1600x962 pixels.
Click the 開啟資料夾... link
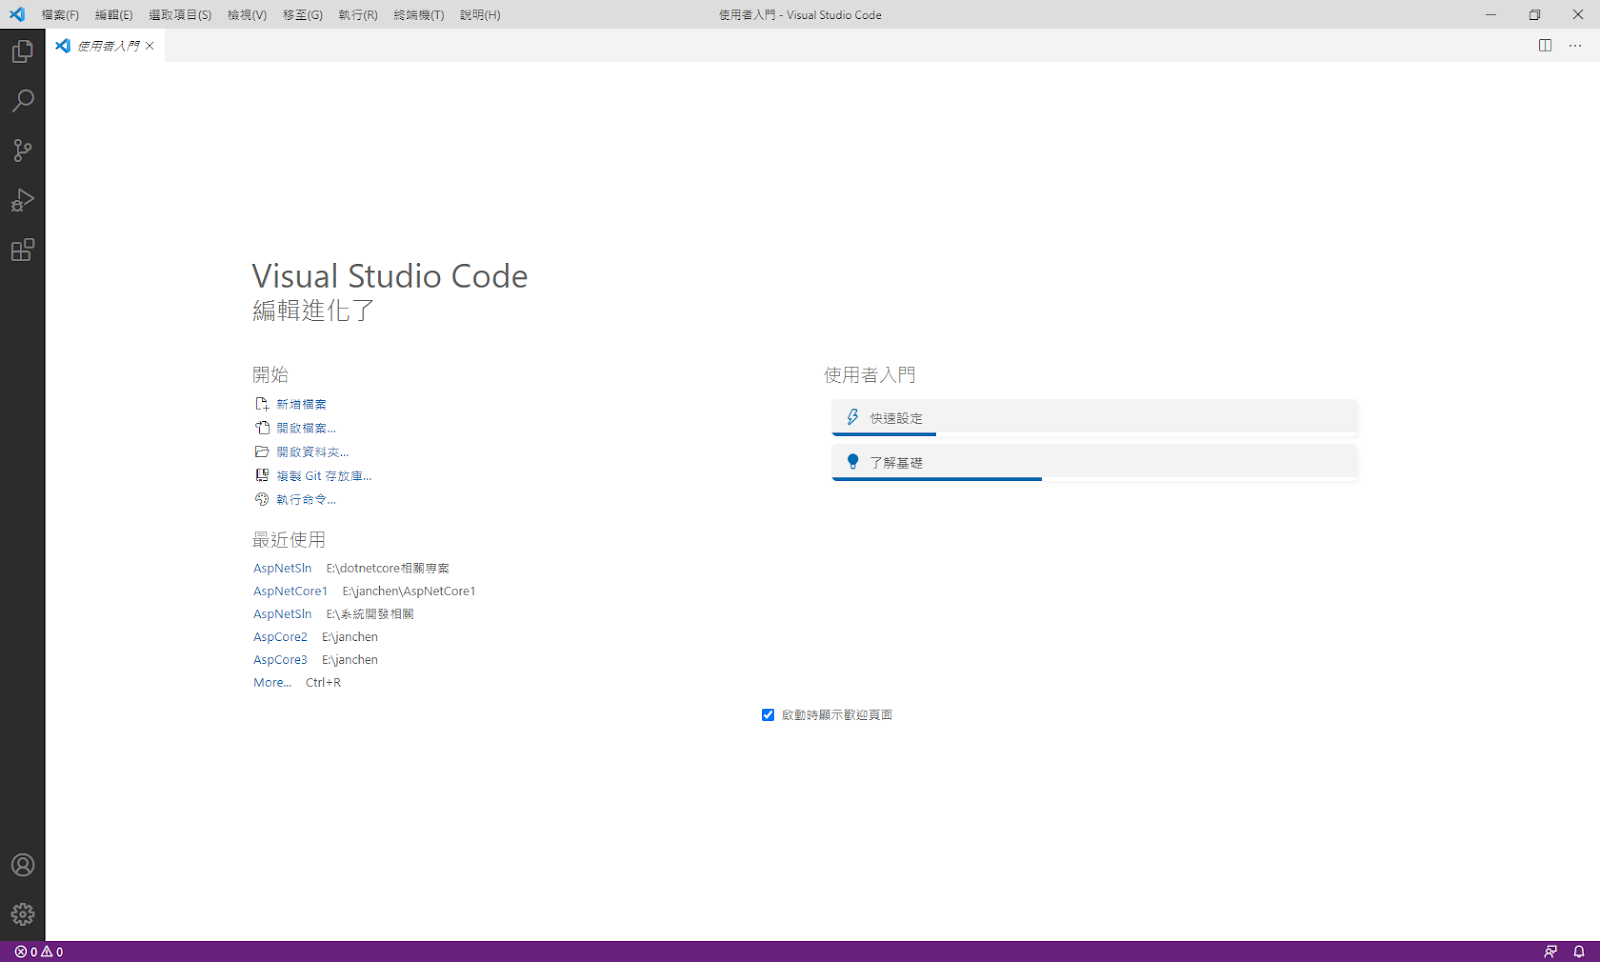pos(312,452)
